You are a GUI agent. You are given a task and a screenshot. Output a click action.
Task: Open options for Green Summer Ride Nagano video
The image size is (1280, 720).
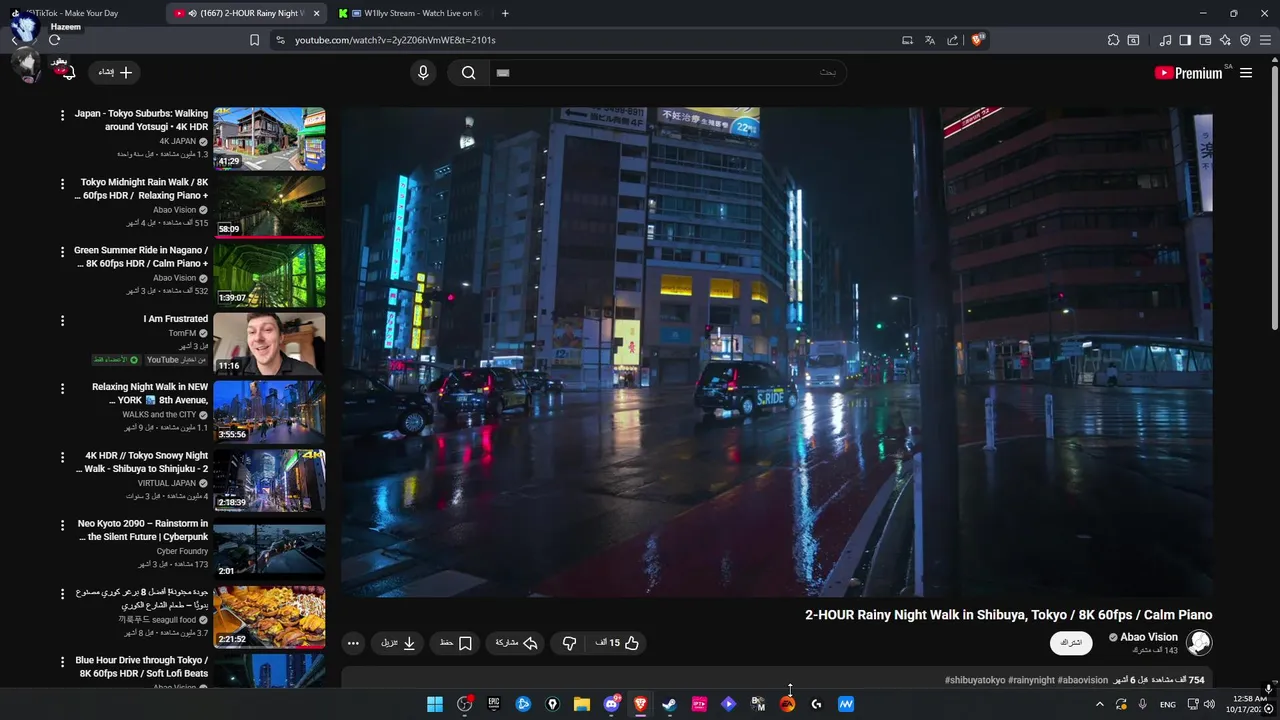[x=62, y=252]
